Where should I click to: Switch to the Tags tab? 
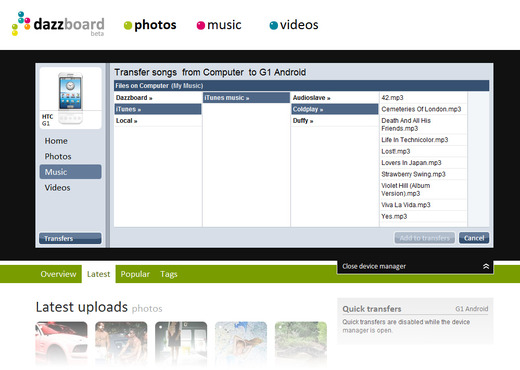(169, 274)
